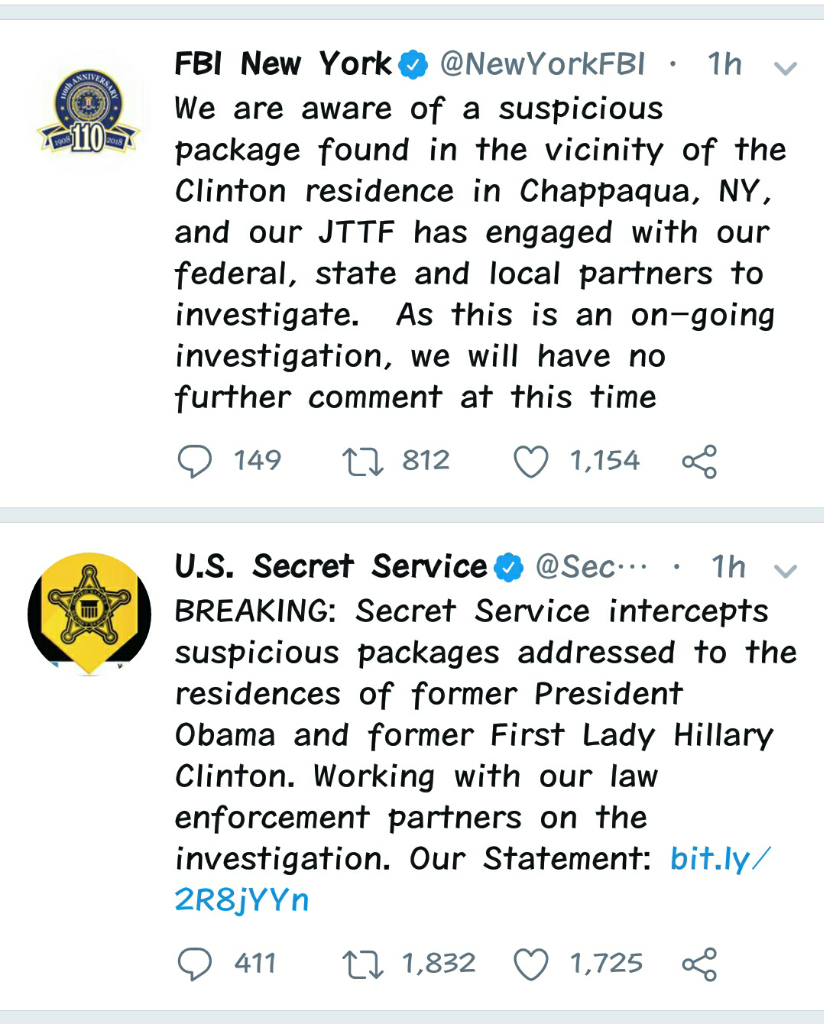The width and height of the screenshot is (824, 1024).
Task: Like the FBI New York tweet
Action: [531, 462]
